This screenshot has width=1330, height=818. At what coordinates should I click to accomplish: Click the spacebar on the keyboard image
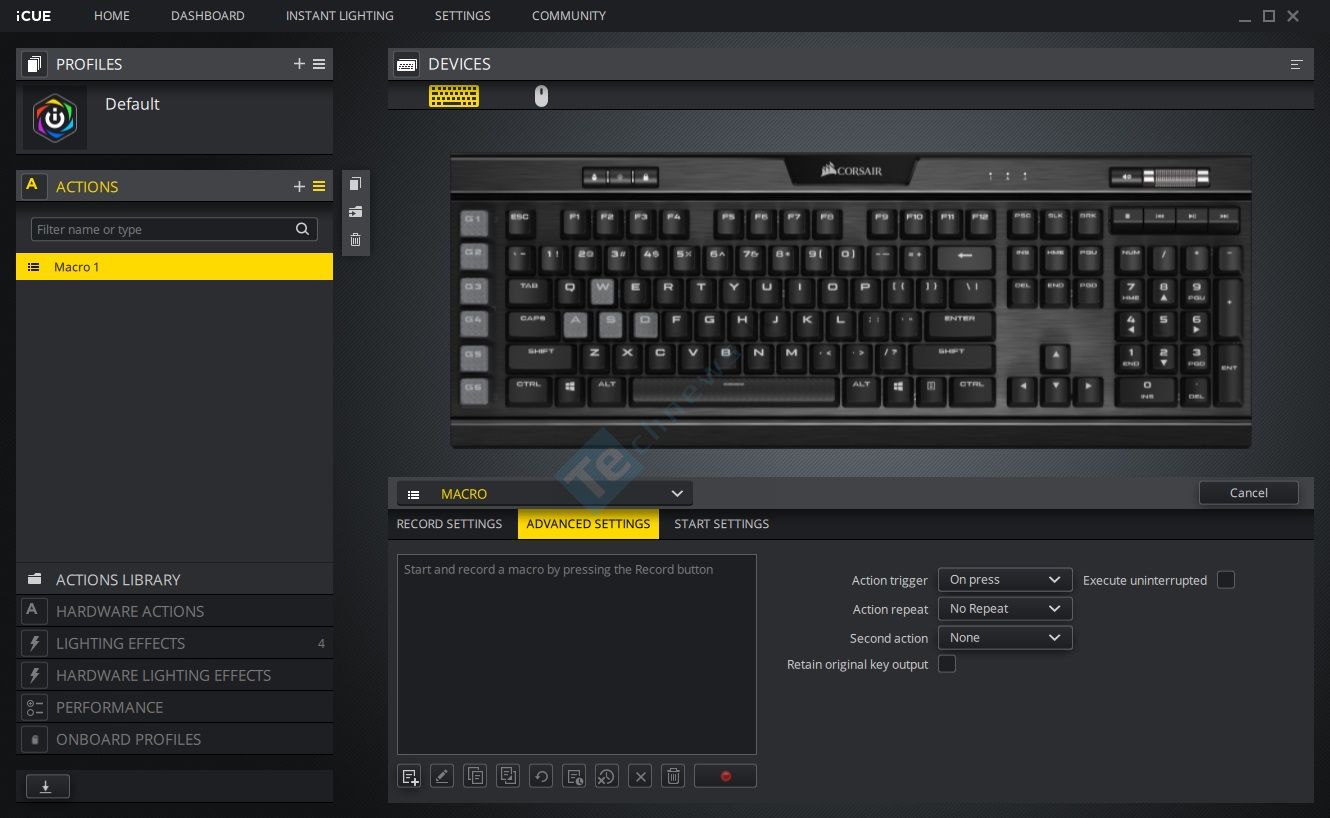click(x=733, y=389)
